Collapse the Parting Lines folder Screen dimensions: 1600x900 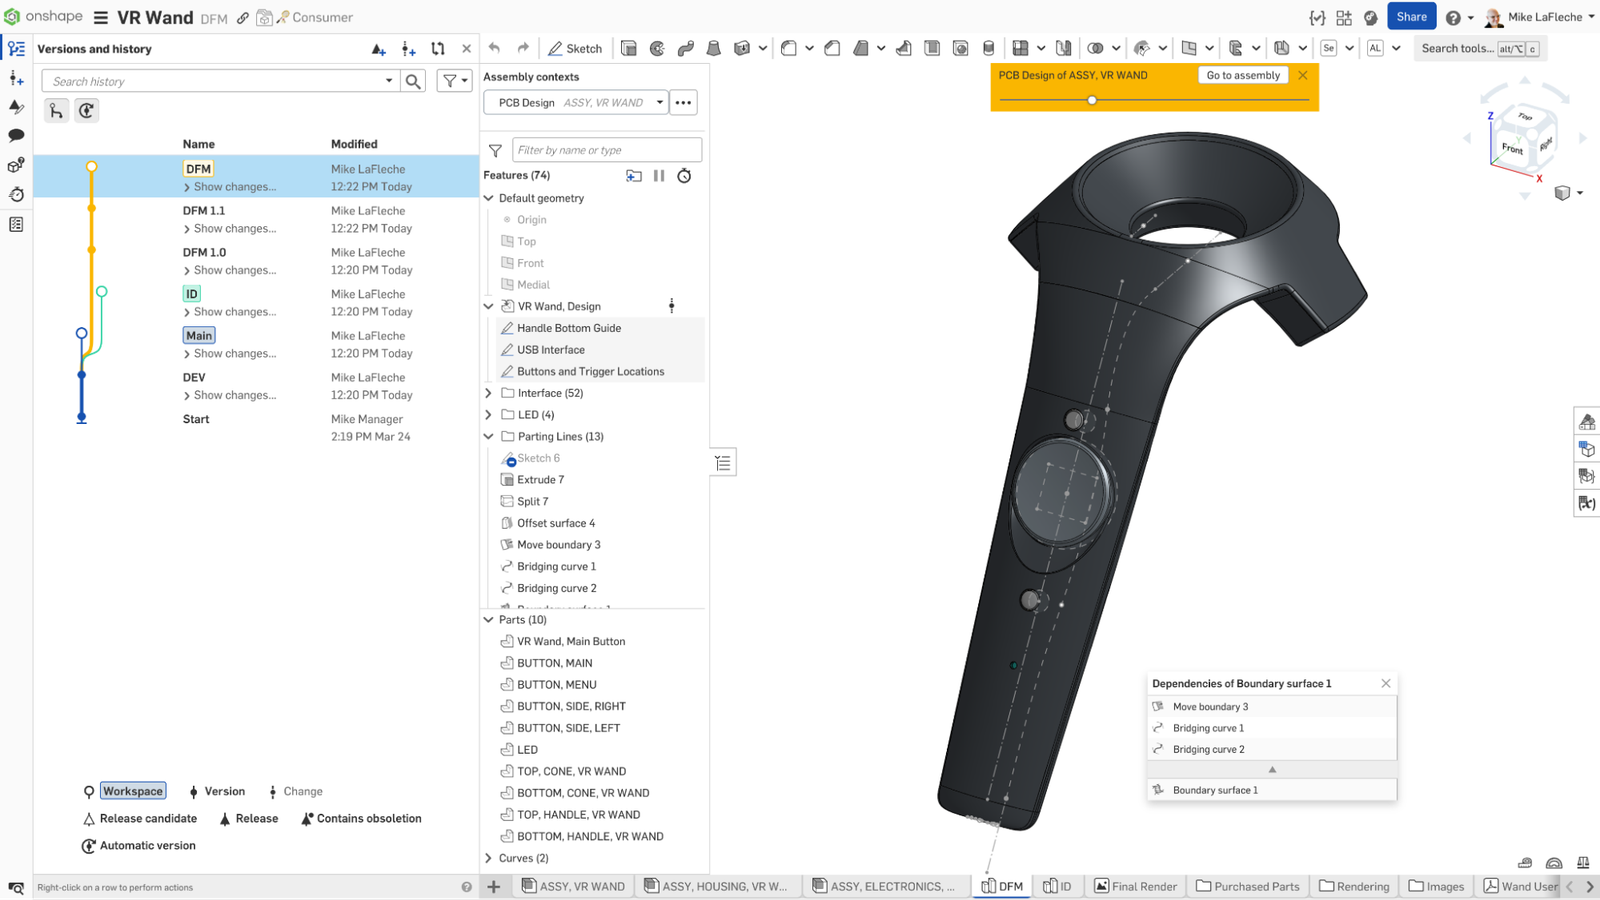pyautogui.click(x=488, y=436)
